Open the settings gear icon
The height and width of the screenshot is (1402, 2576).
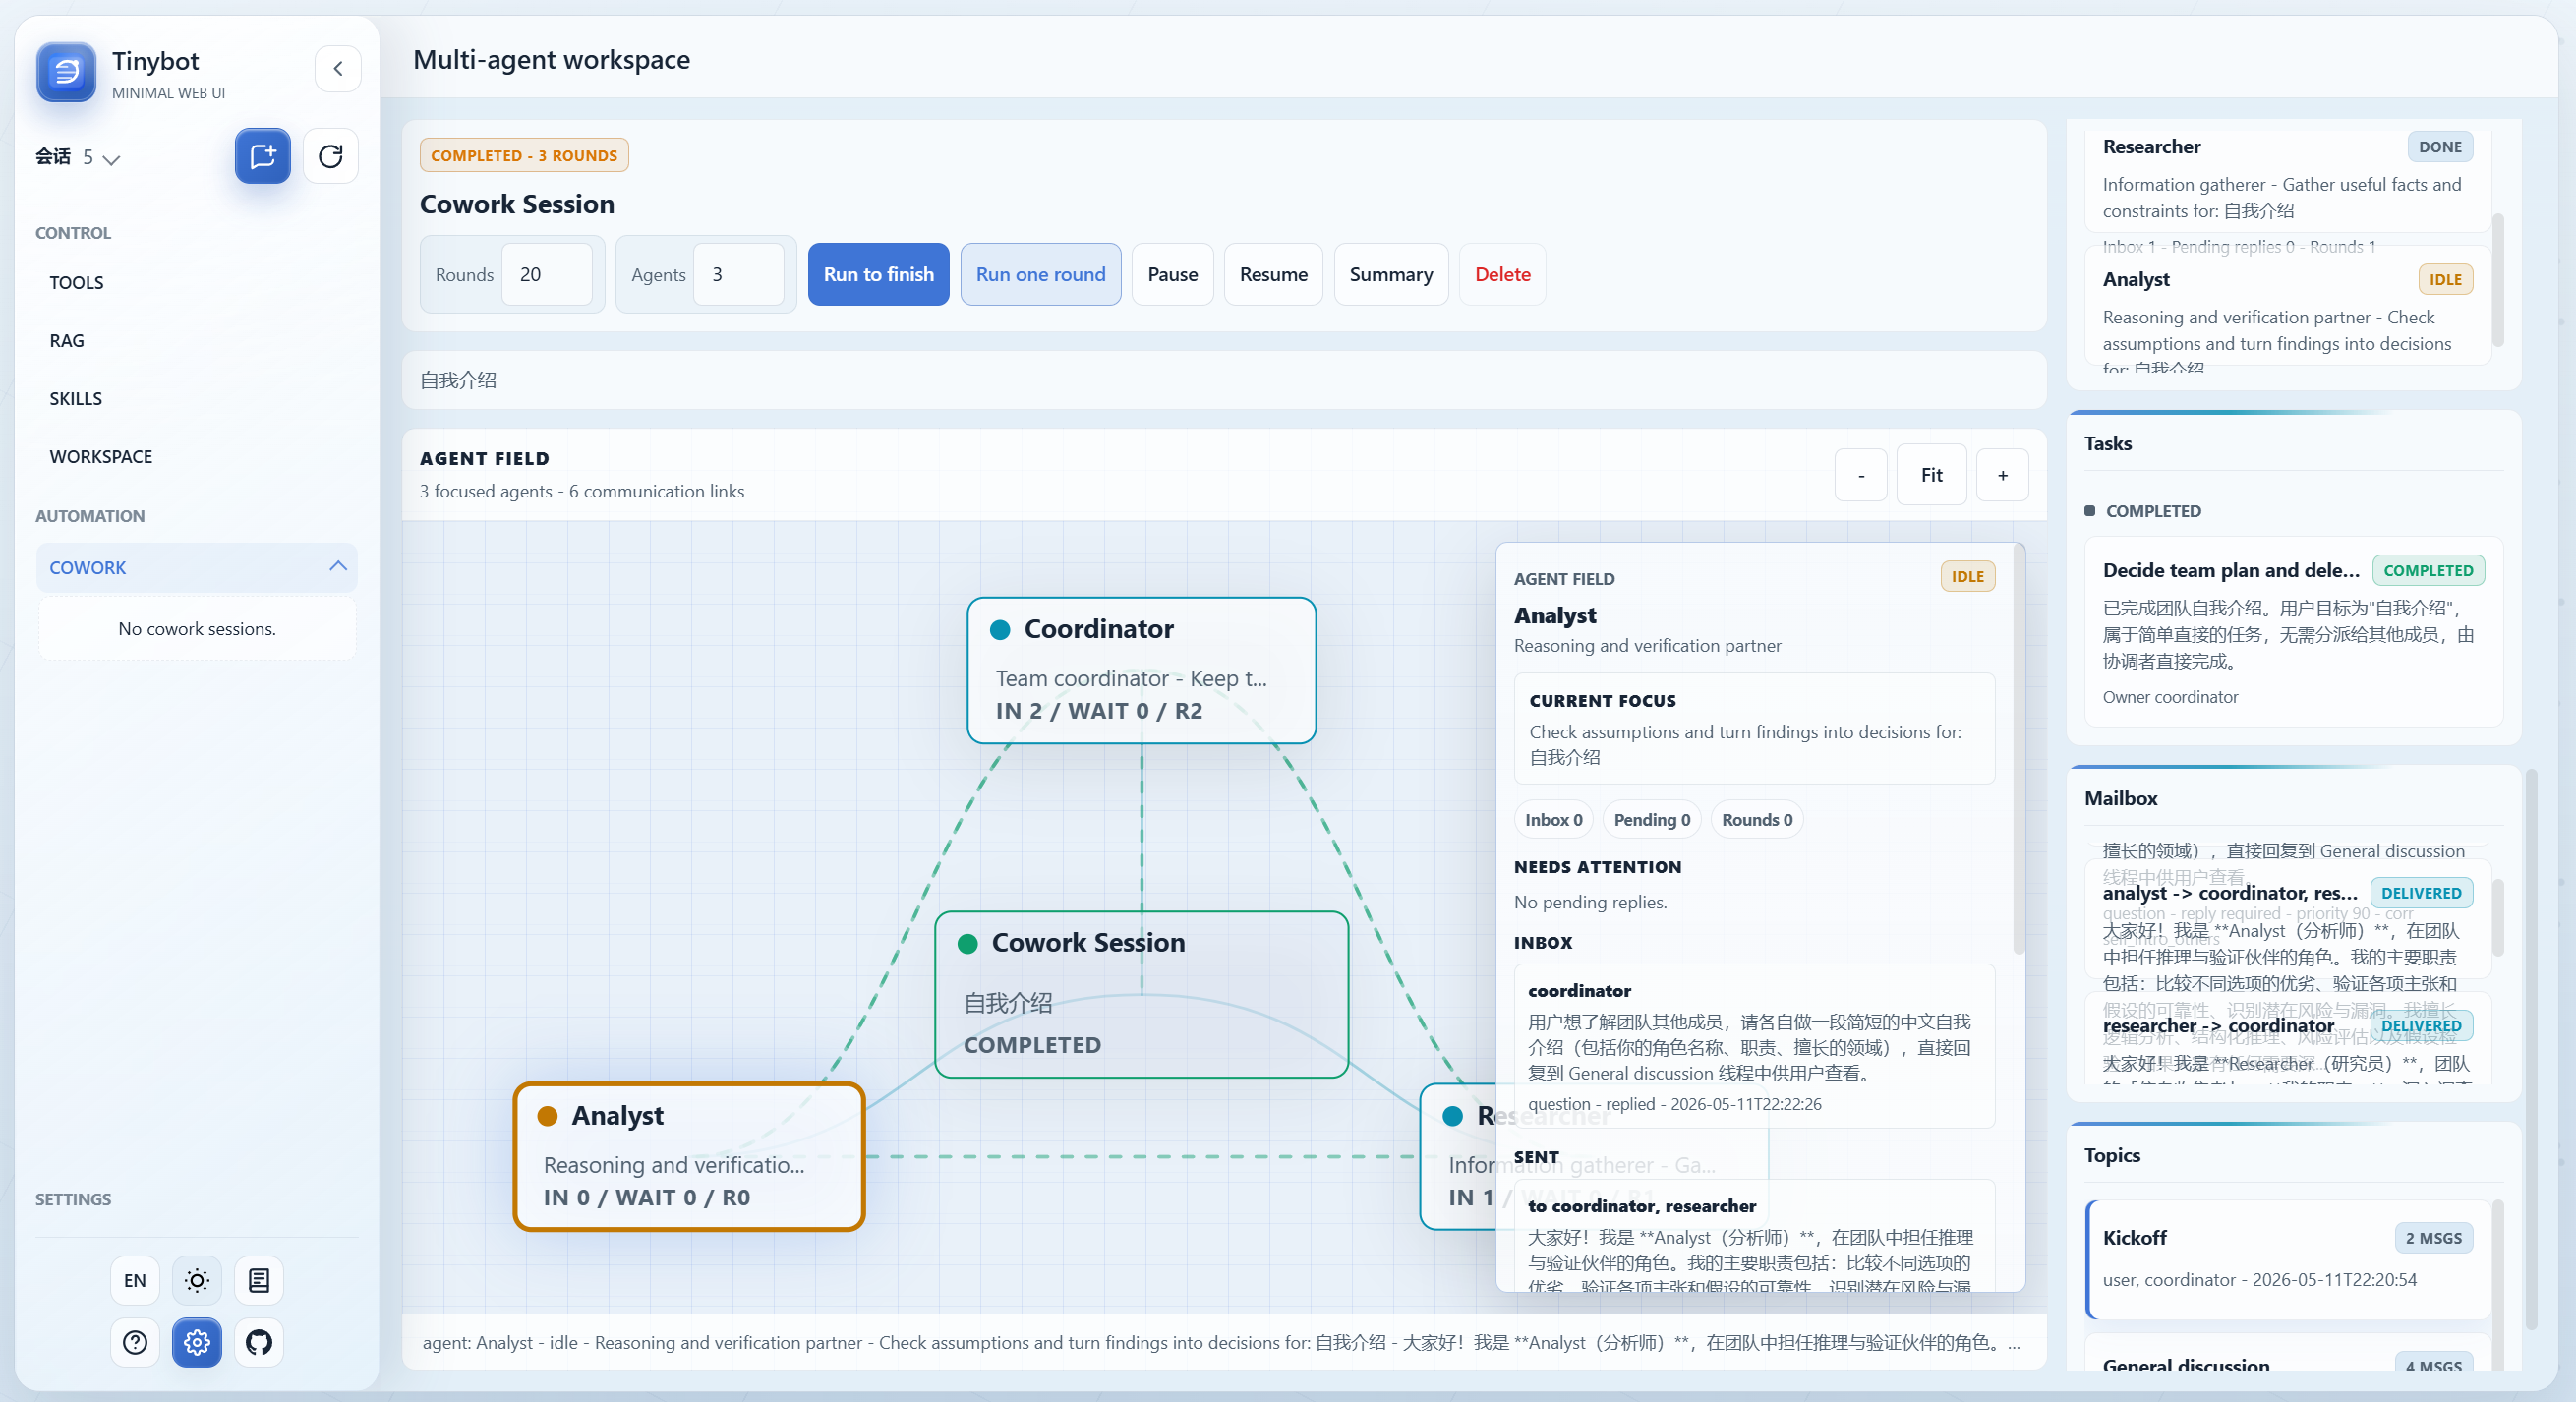(x=197, y=1342)
